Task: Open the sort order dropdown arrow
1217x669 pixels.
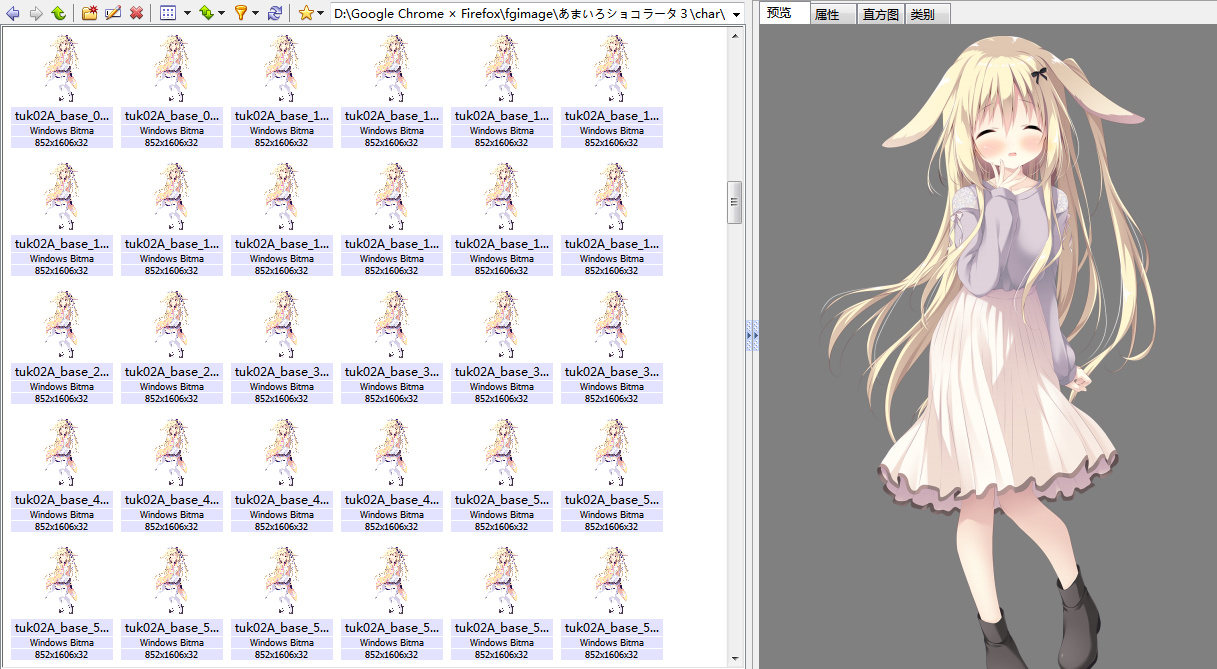Action: (221, 13)
